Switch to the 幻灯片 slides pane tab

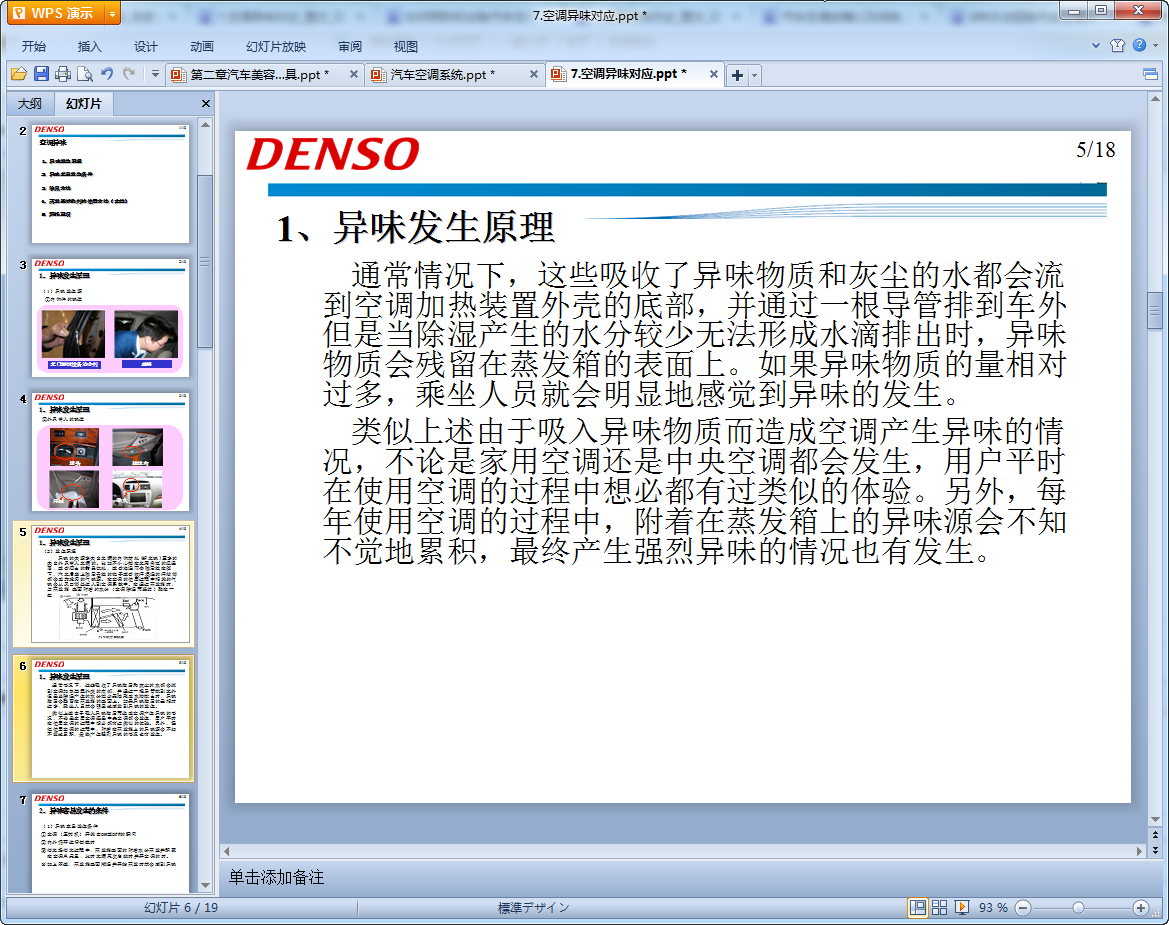tap(83, 104)
